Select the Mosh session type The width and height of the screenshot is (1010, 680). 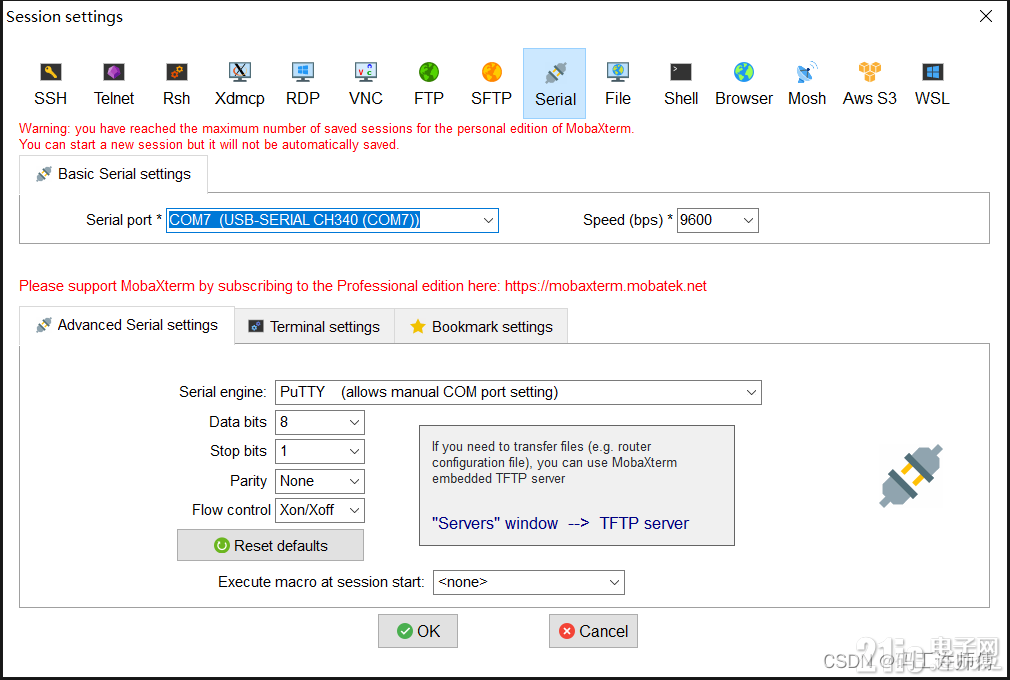pos(806,84)
